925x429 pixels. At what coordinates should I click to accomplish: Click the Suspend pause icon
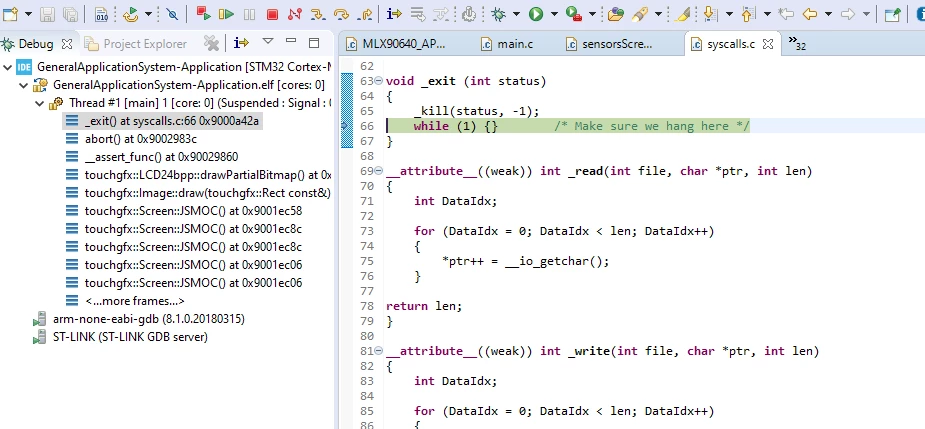tap(250, 14)
